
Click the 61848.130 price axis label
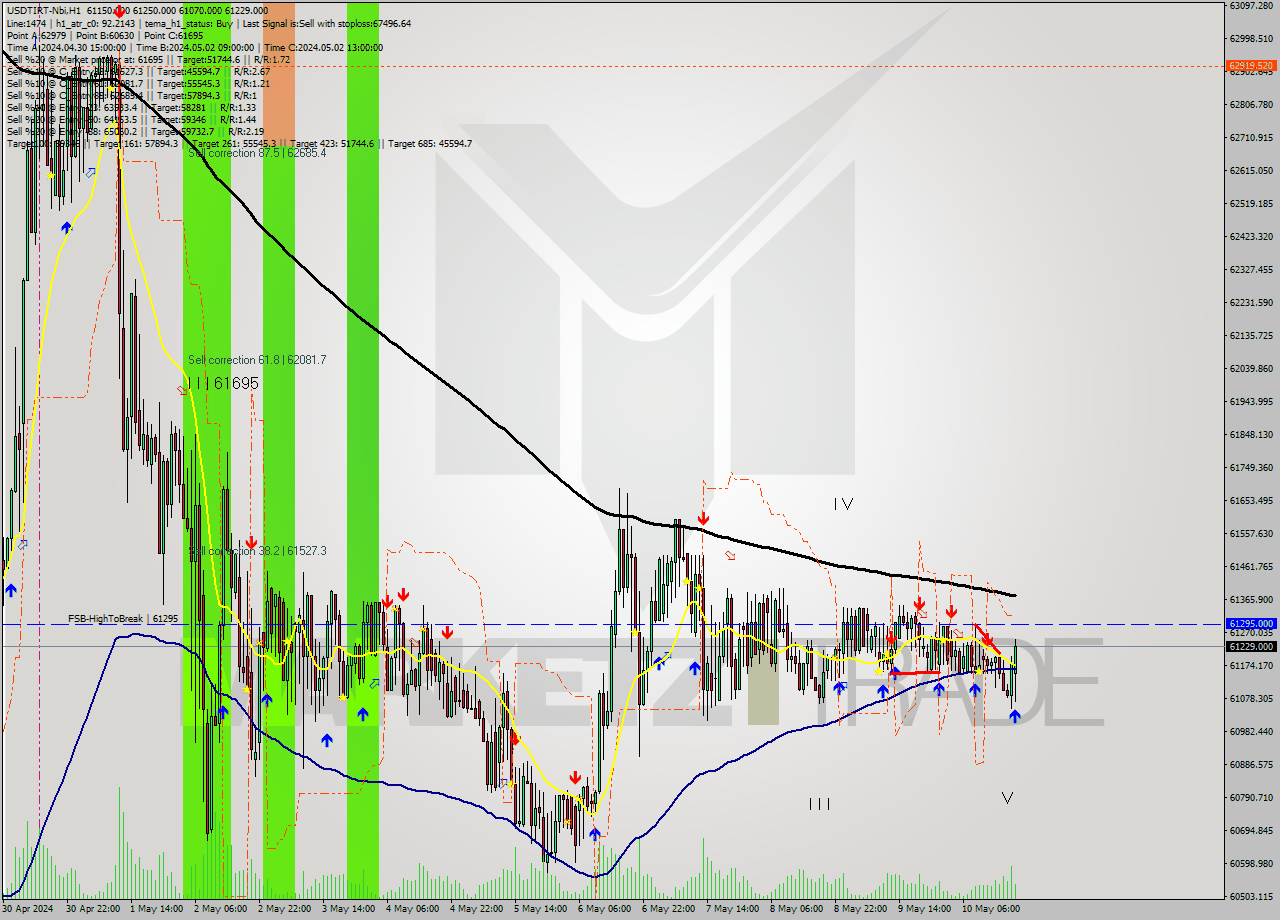coord(1251,434)
